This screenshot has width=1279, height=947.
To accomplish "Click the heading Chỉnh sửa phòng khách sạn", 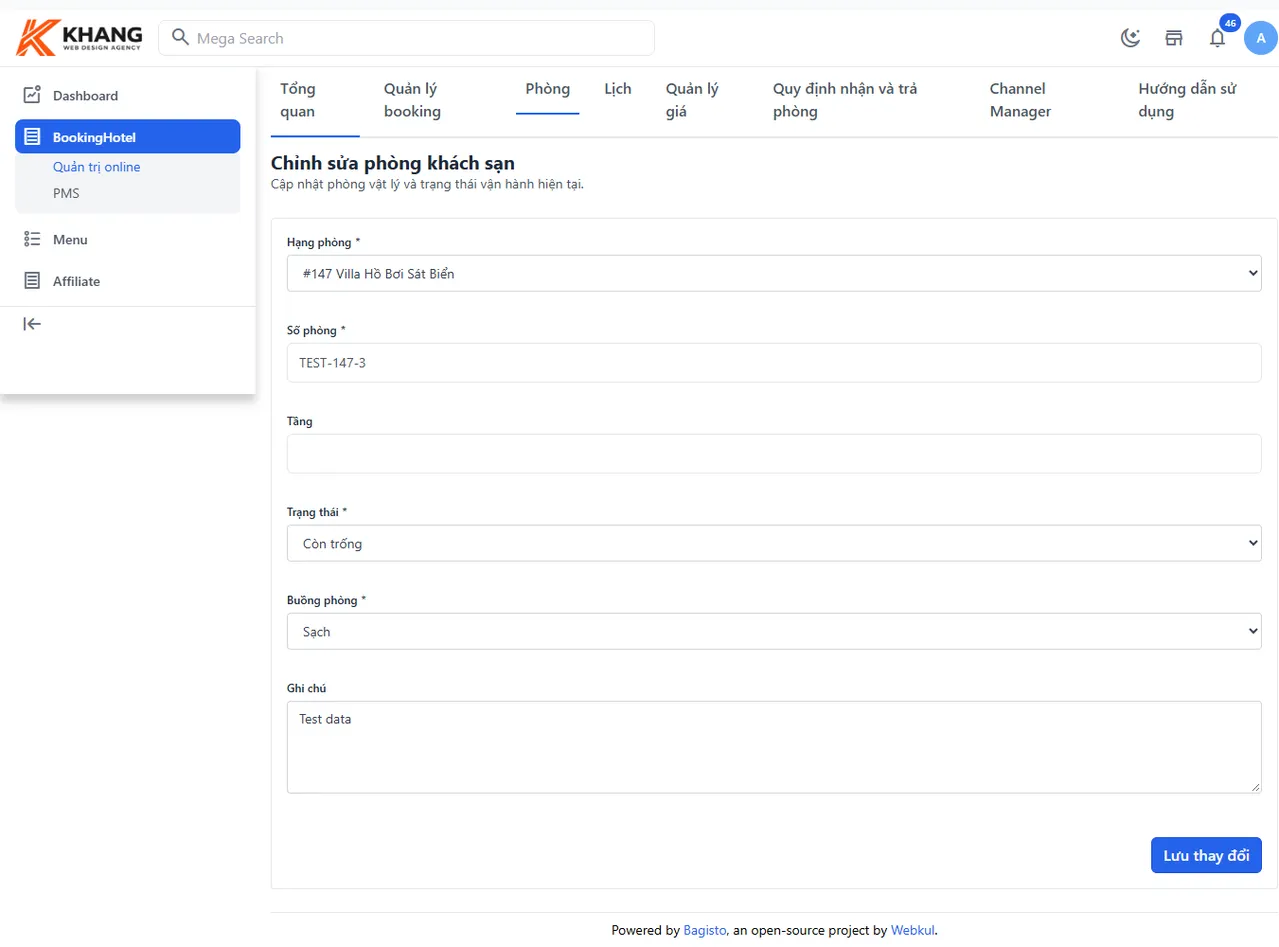I will 393,163.
